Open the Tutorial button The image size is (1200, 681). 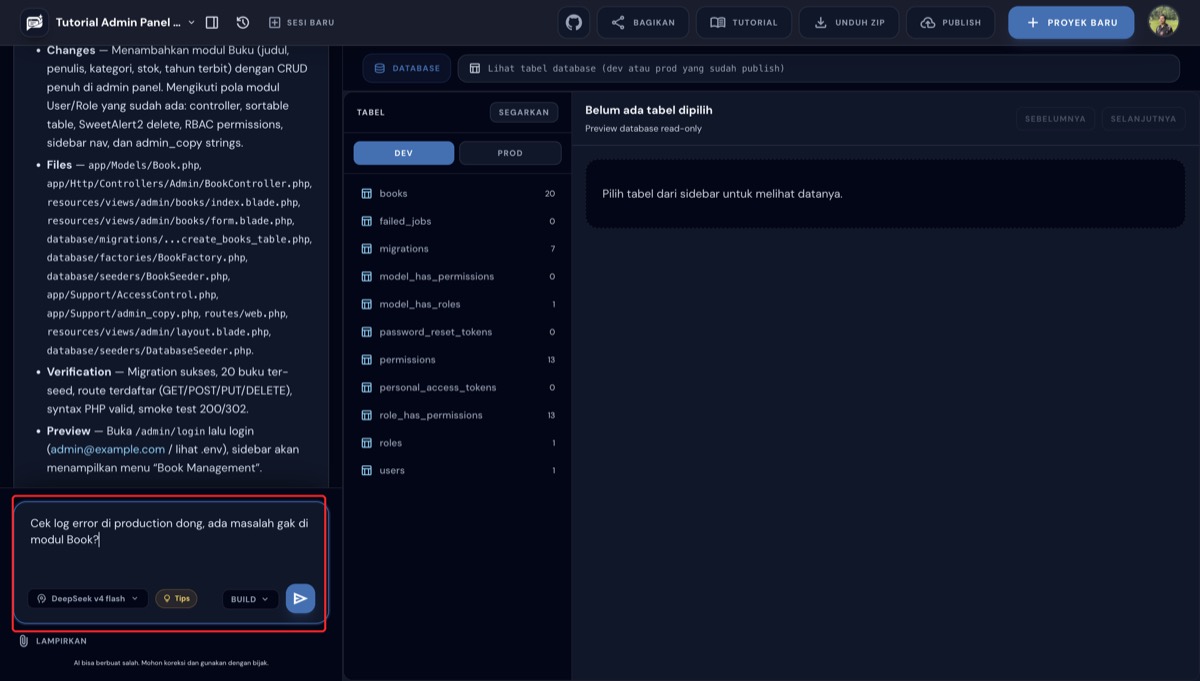744,22
